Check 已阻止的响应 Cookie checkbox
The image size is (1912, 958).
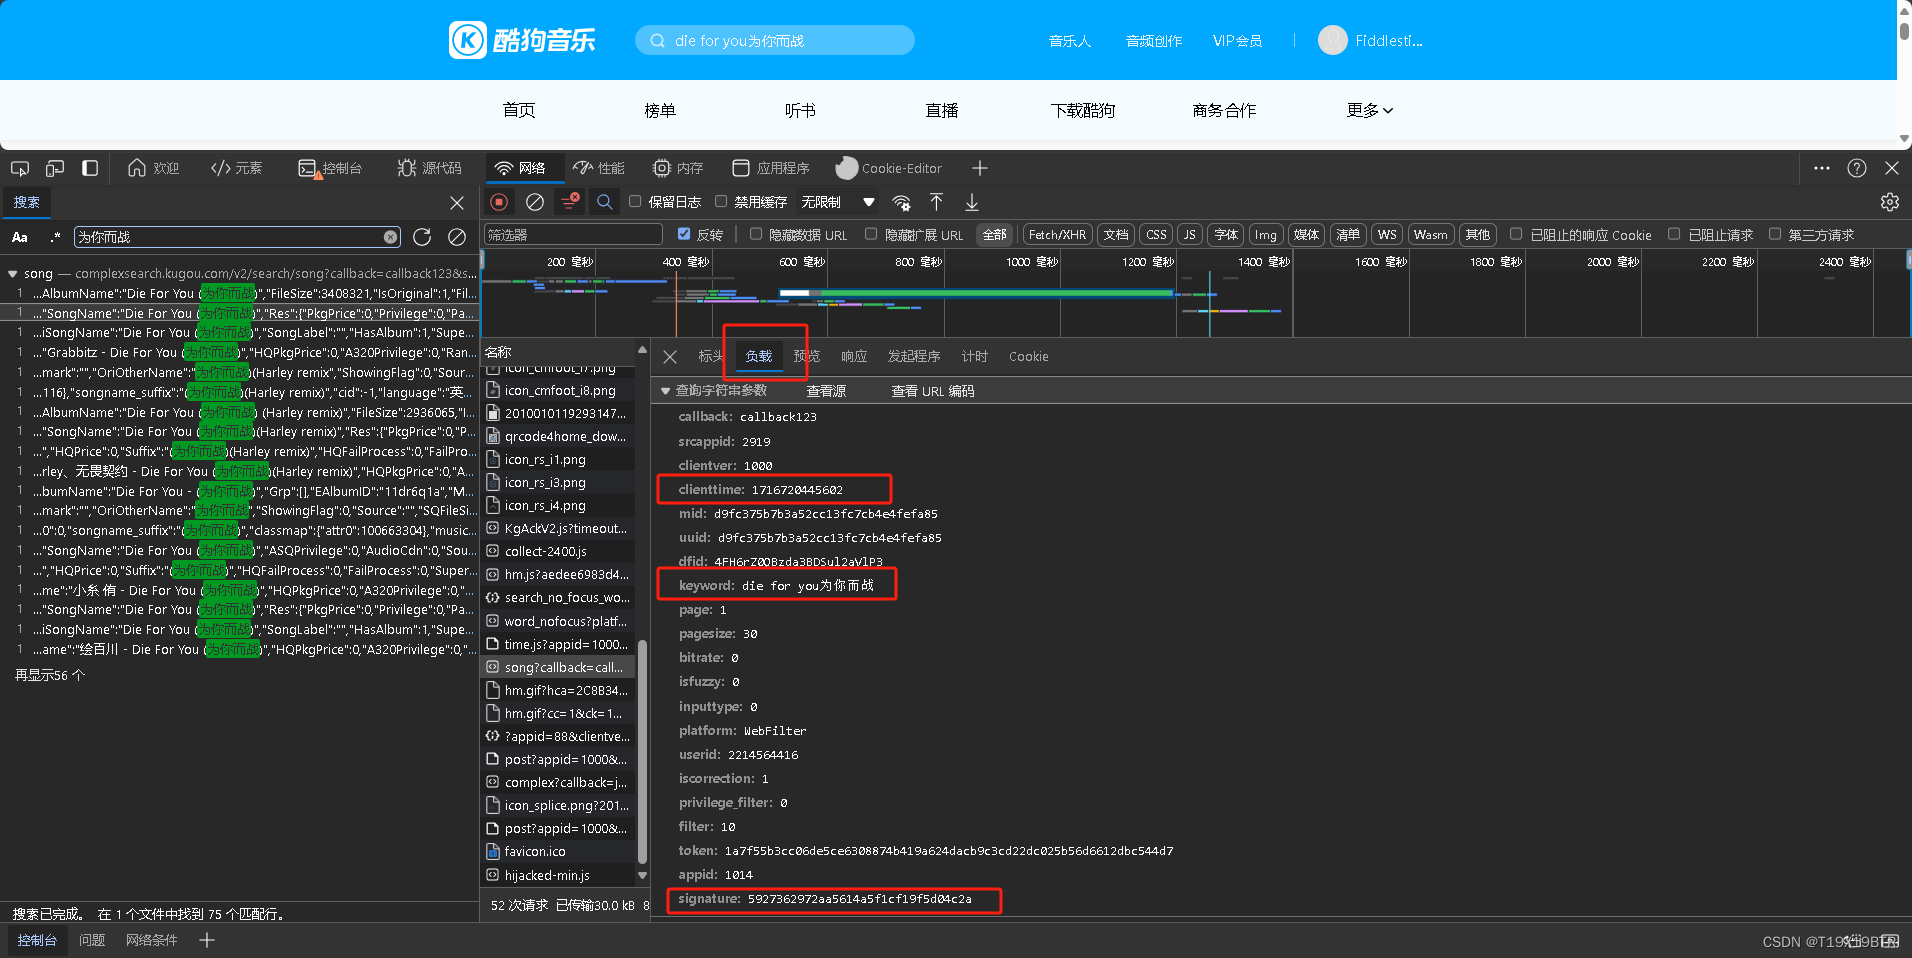click(x=1516, y=234)
